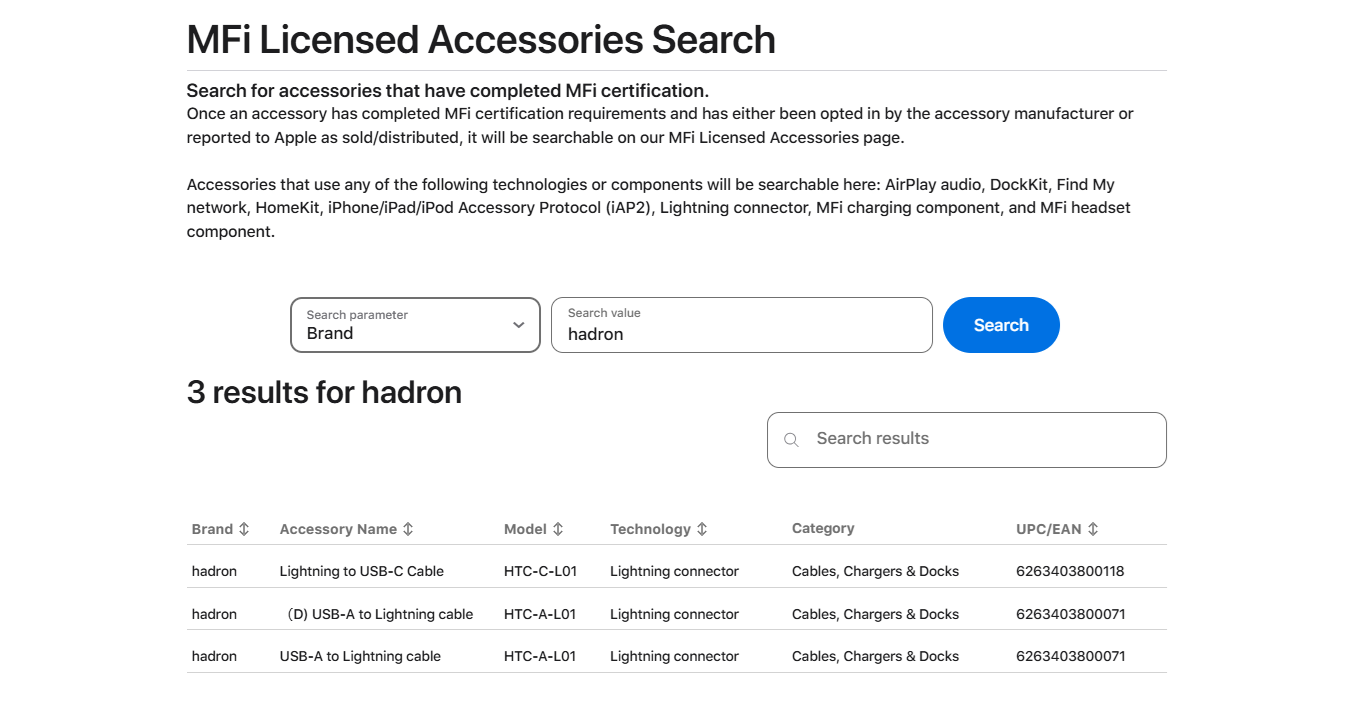Open the Search parameter dropdown
Viewport: 1346px width, 722px height.
tap(415, 325)
